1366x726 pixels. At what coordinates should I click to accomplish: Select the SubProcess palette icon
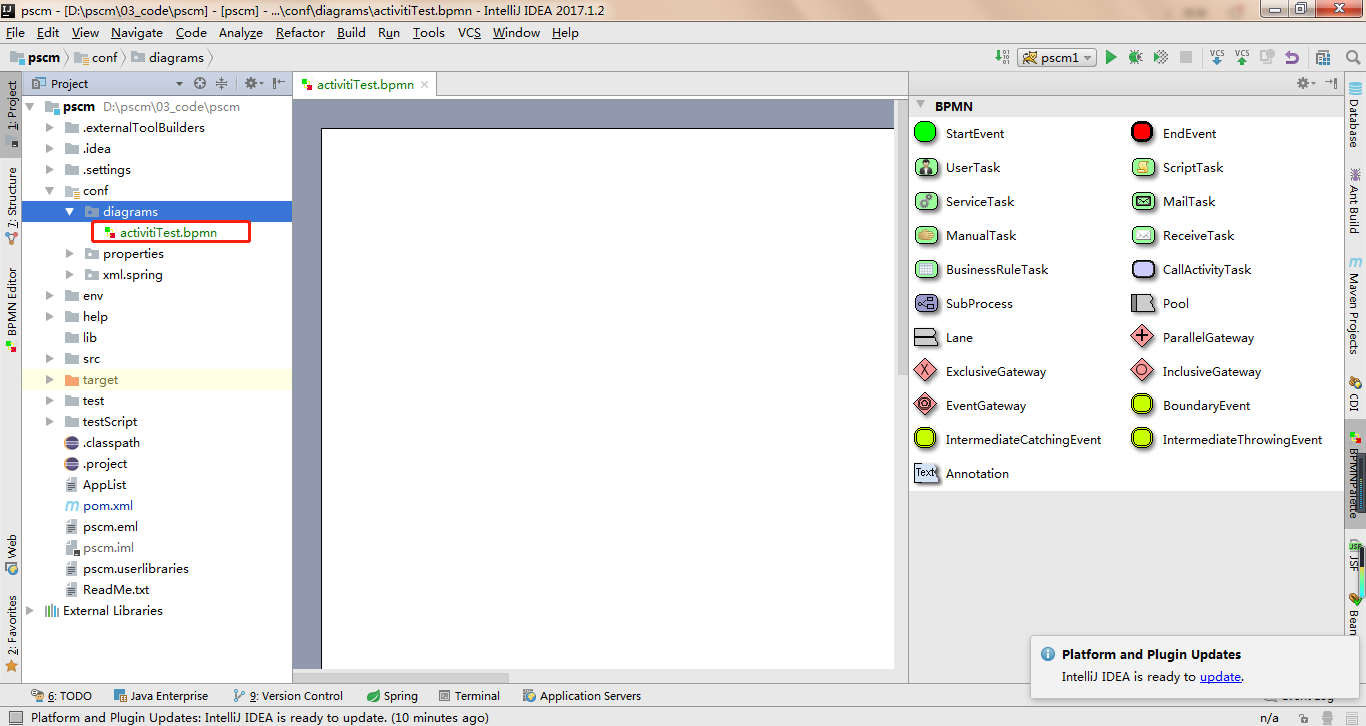[926, 303]
